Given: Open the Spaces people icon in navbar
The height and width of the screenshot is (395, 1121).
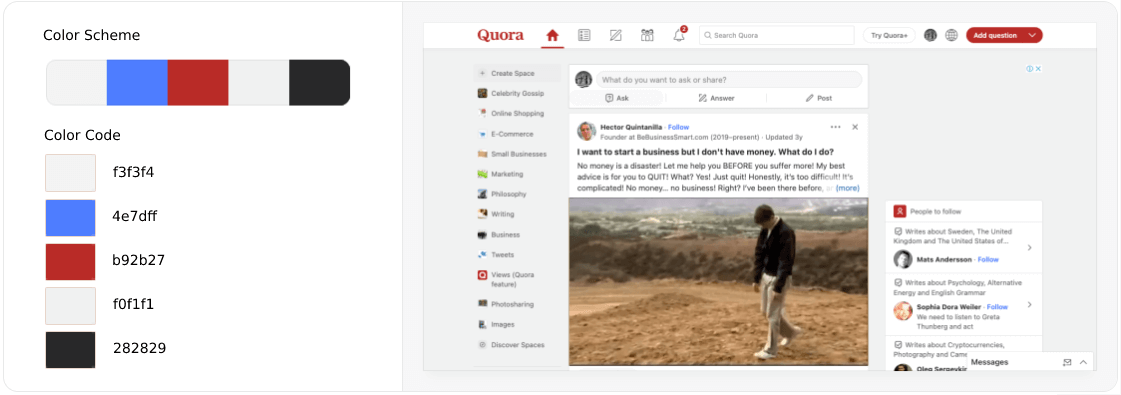Looking at the screenshot, I should click(648, 35).
